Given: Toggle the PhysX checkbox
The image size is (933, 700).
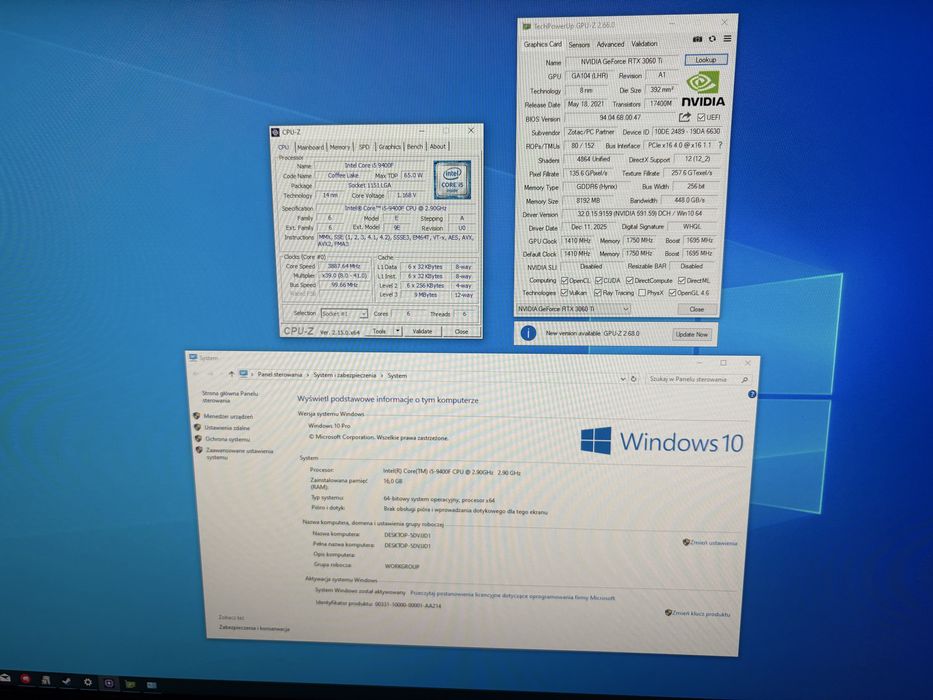Looking at the screenshot, I should (641, 292).
